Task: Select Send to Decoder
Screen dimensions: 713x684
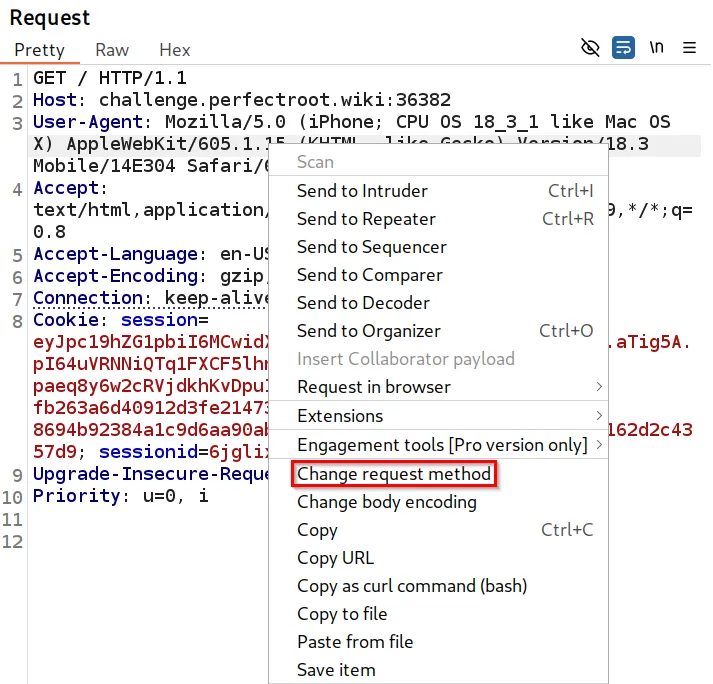Action: click(x=363, y=303)
